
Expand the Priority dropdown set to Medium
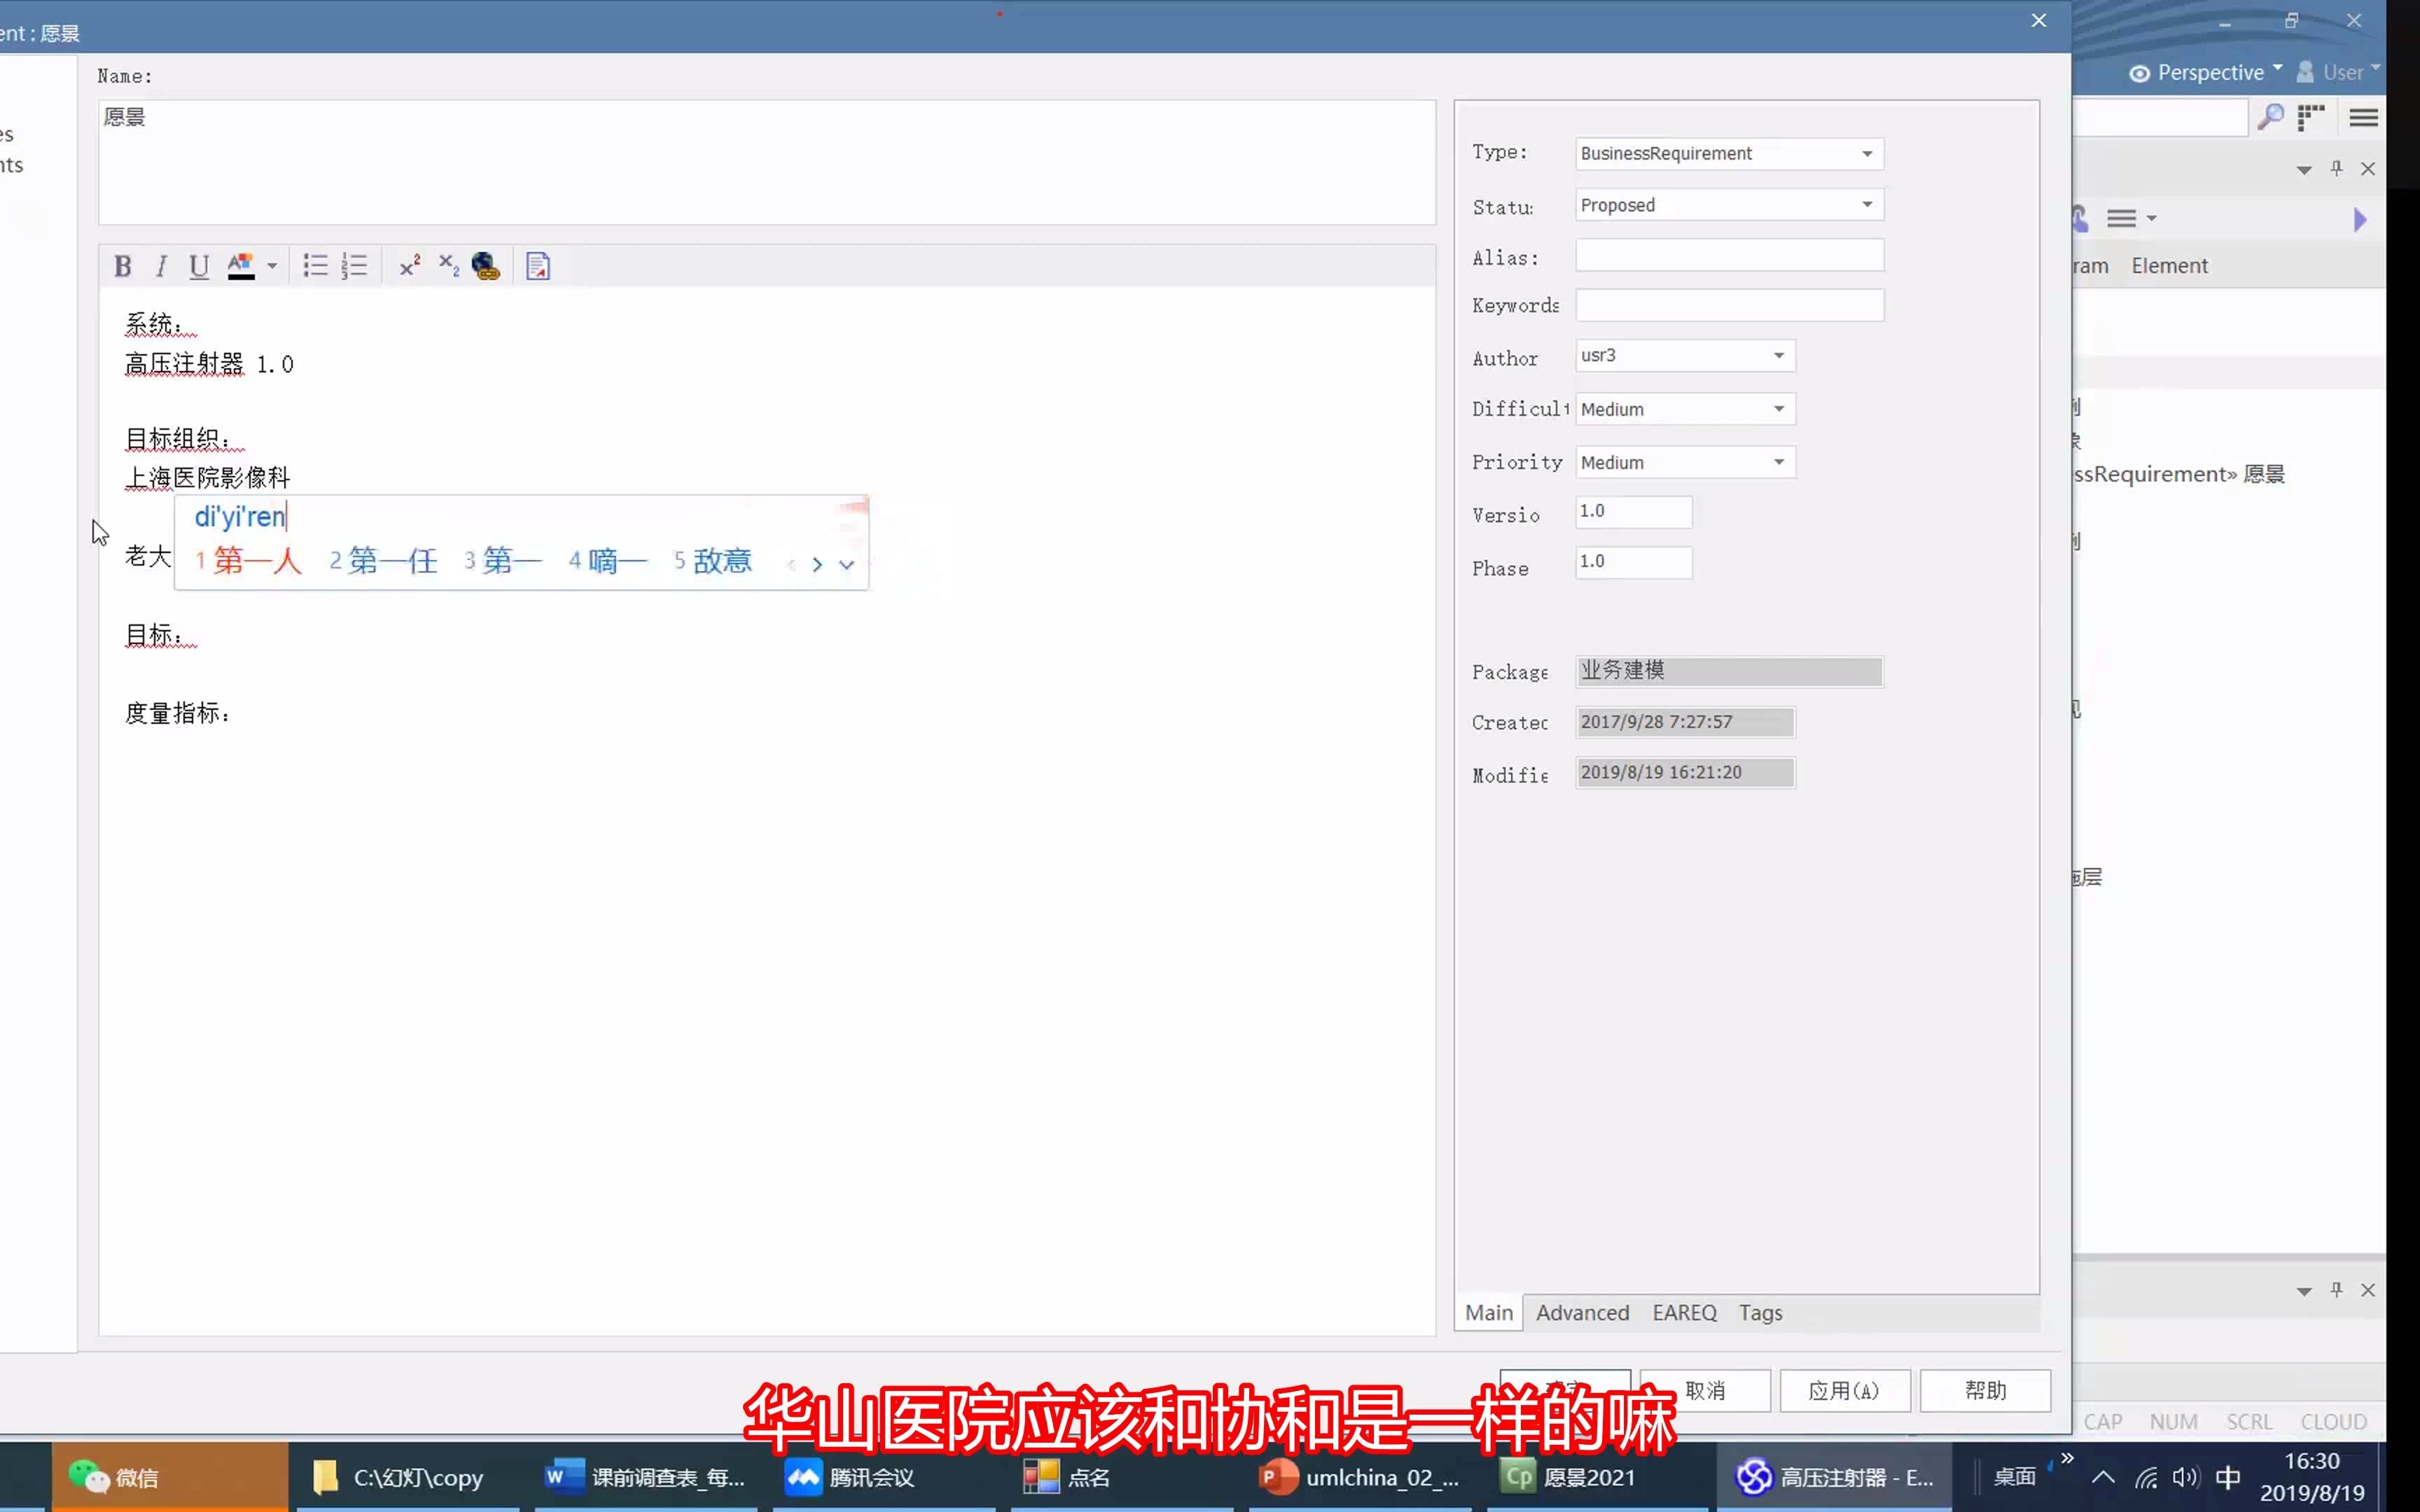click(1779, 461)
